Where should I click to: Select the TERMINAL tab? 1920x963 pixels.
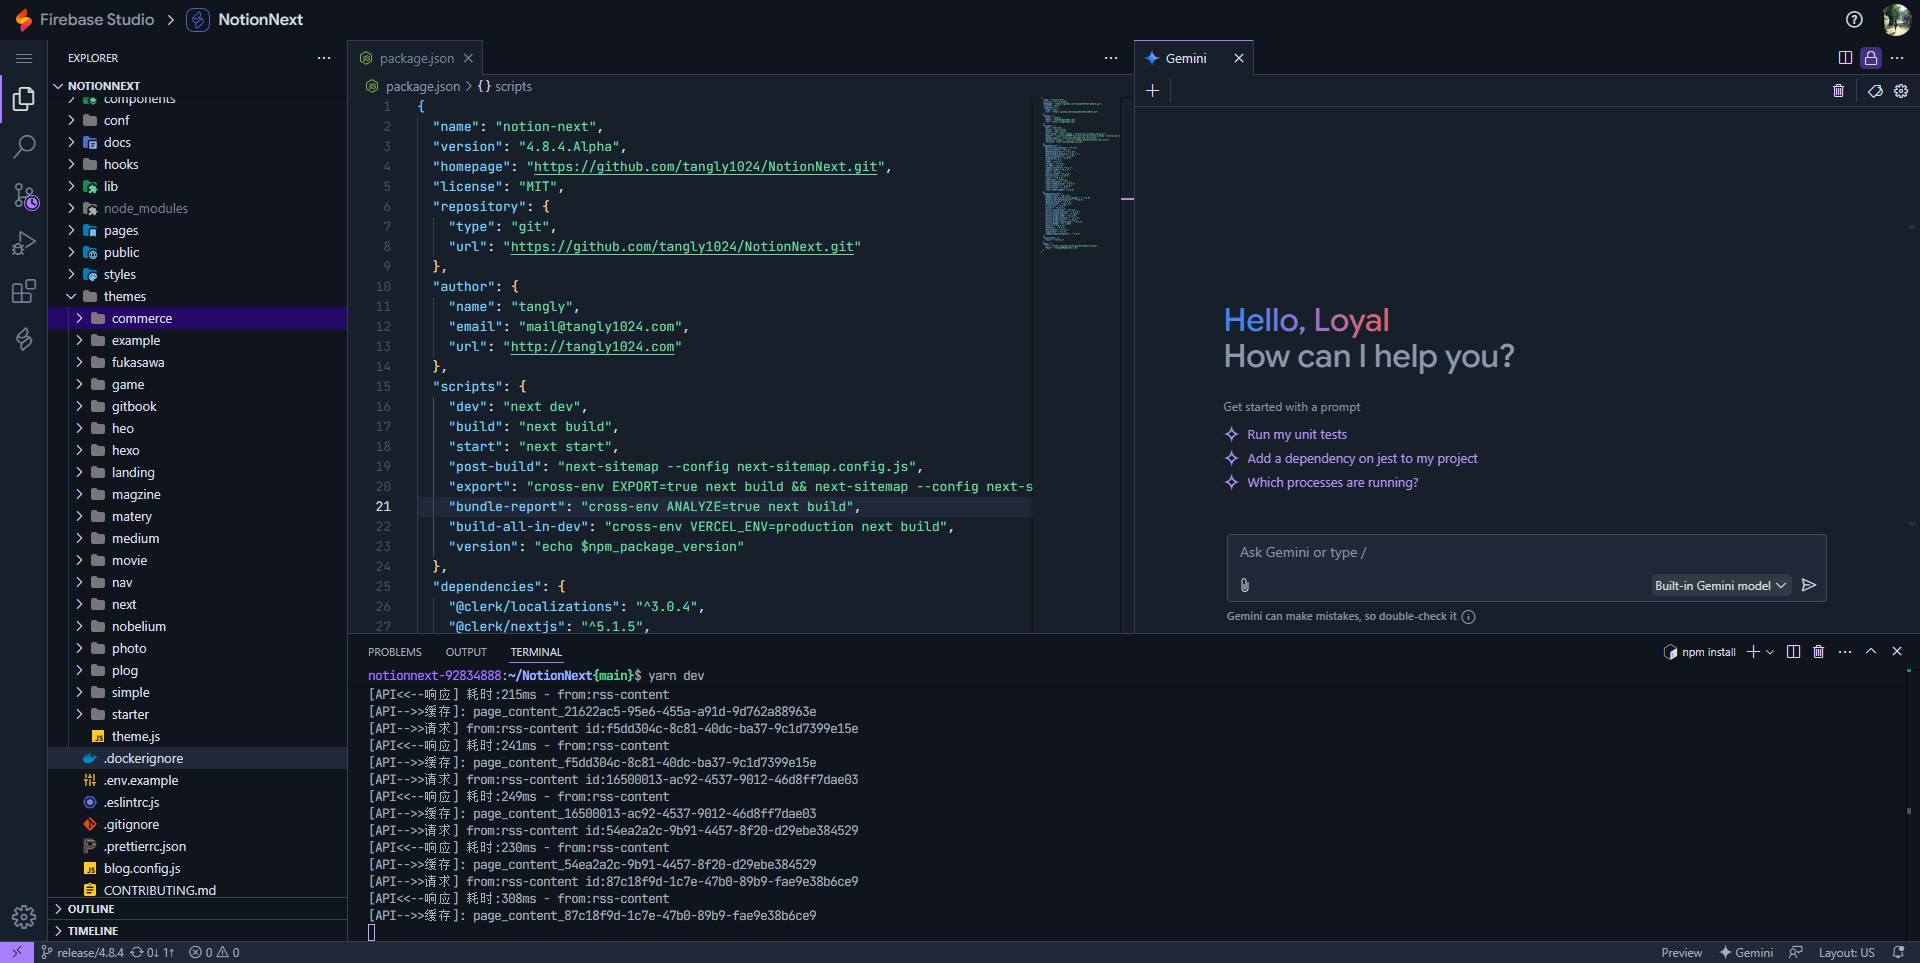click(536, 652)
